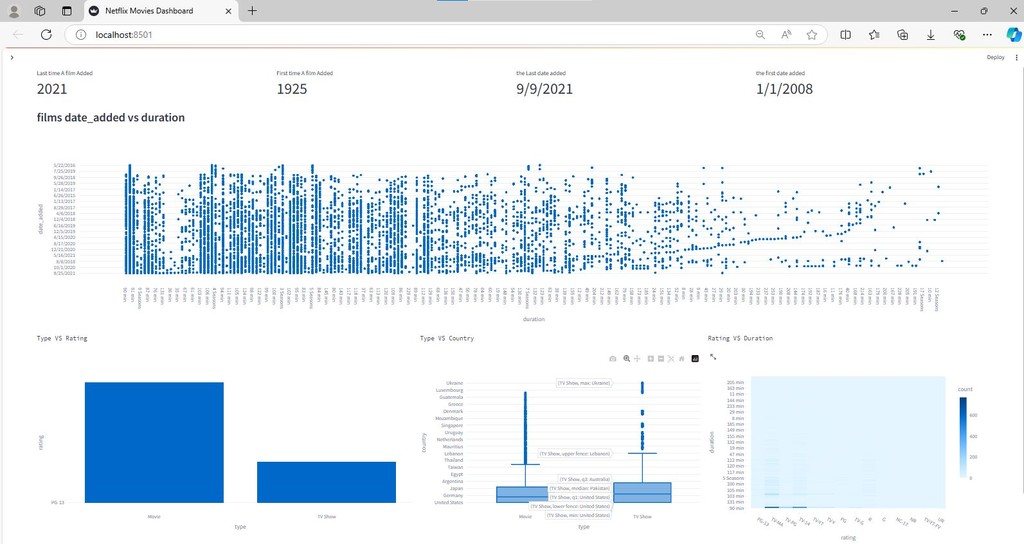Open the Workspaces icon in title bar

click(40, 11)
